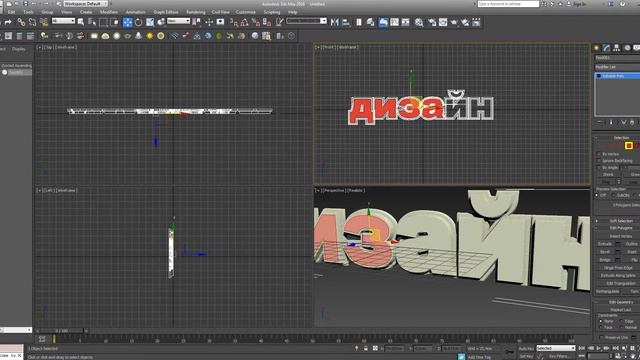
Task: Click the Mirror tool icon
Action: [335, 22]
